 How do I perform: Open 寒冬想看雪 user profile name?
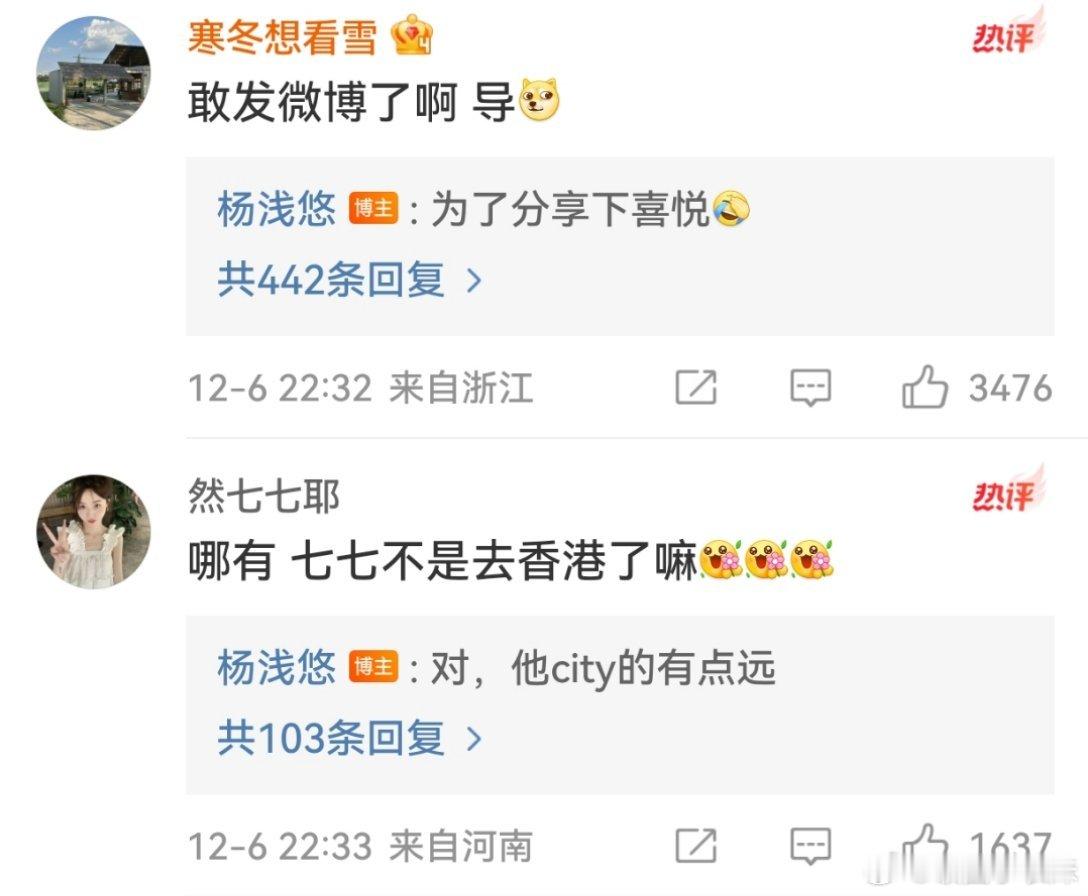pos(282,37)
